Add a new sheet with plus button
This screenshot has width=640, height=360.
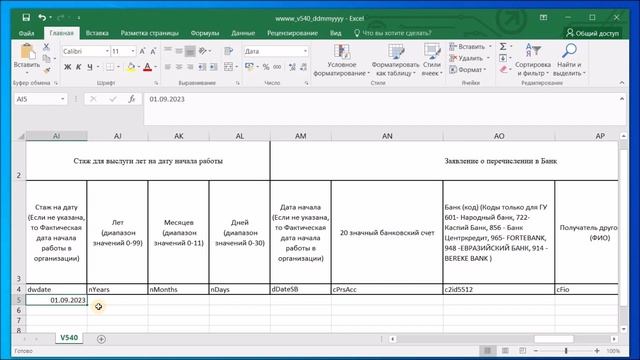pyautogui.click(x=101, y=339)
